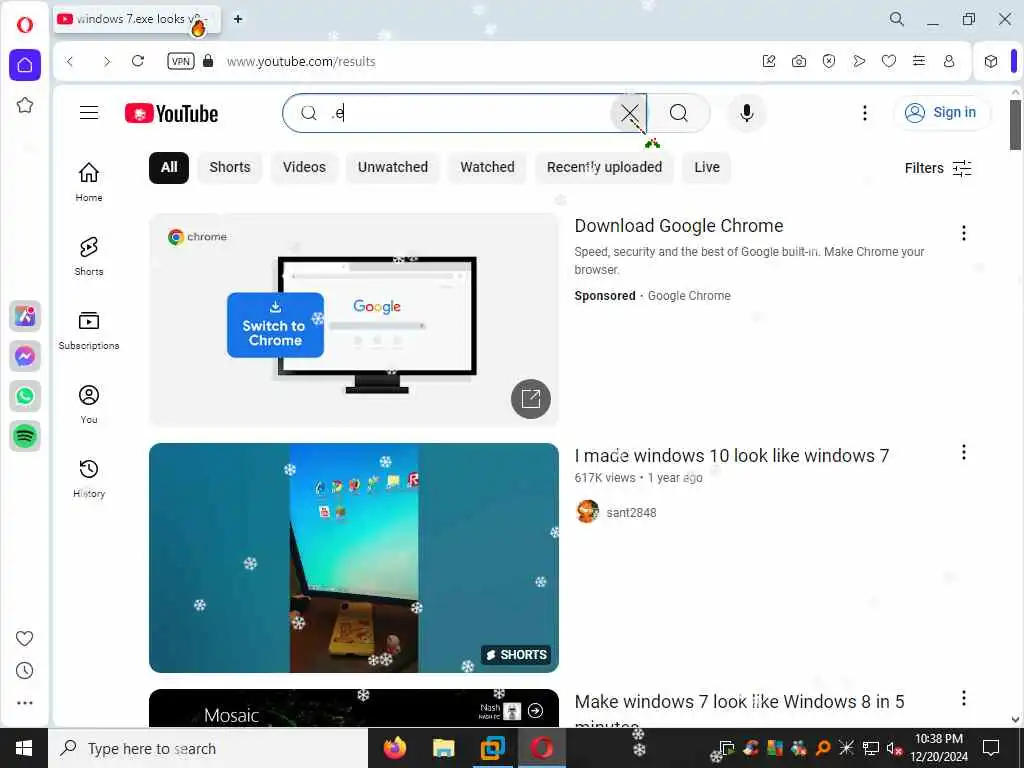Viewport: 1024px width, 768px height.
Task: Go to Shorts in YouTube sidebar
Action: point(89,256)
